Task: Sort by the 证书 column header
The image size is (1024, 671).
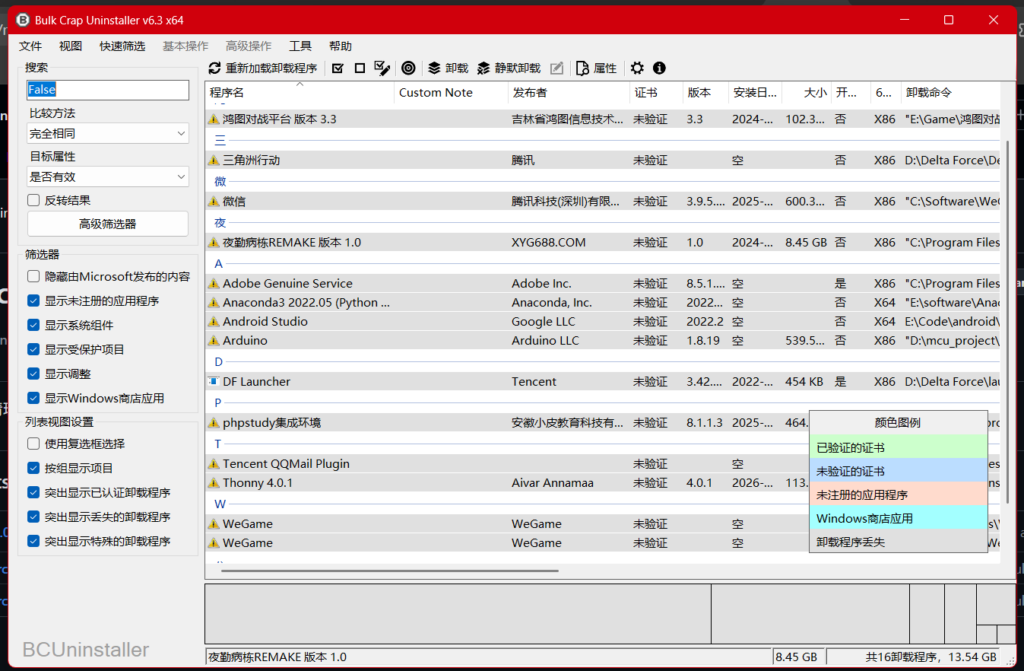Action: pos(656,93)
